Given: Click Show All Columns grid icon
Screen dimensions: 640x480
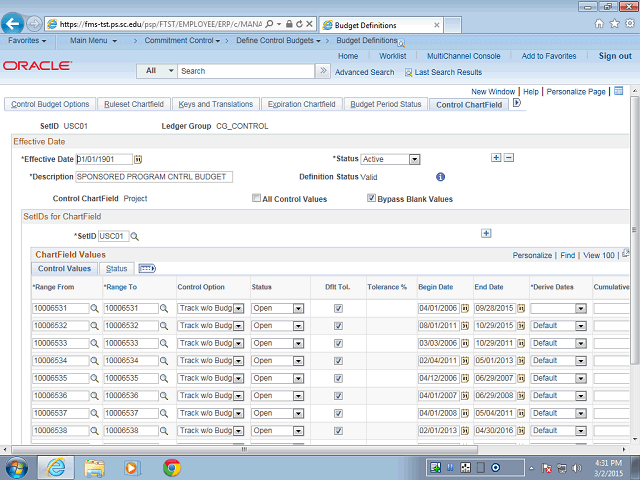Looking at the screenshot, I should point(146,268).
